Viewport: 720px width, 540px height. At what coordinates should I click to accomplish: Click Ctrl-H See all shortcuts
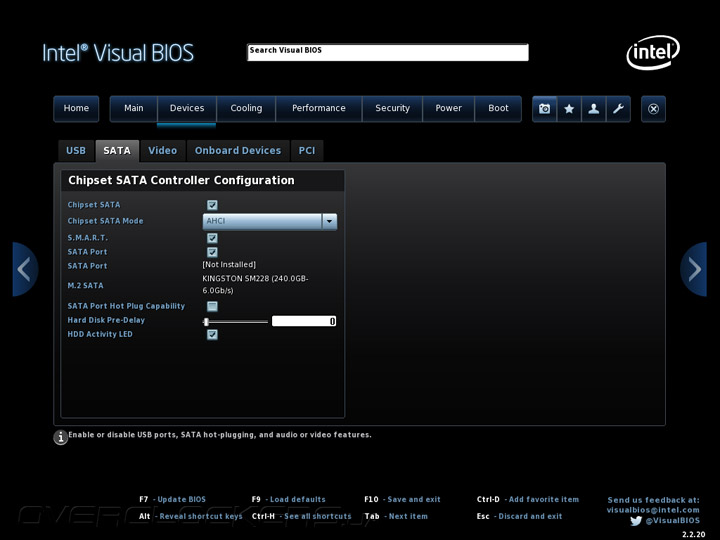click(302, 517)
